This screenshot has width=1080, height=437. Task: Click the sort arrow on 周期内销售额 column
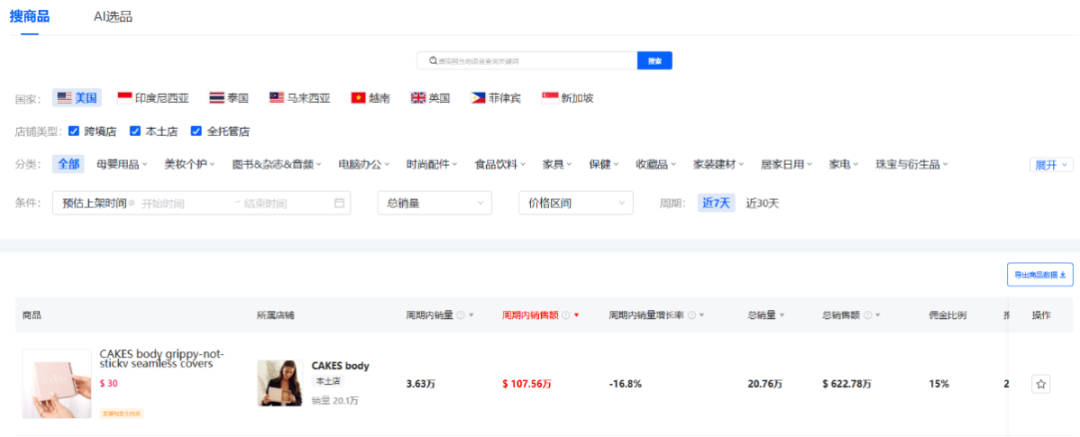pyautogui.click(x=577, y=316)
